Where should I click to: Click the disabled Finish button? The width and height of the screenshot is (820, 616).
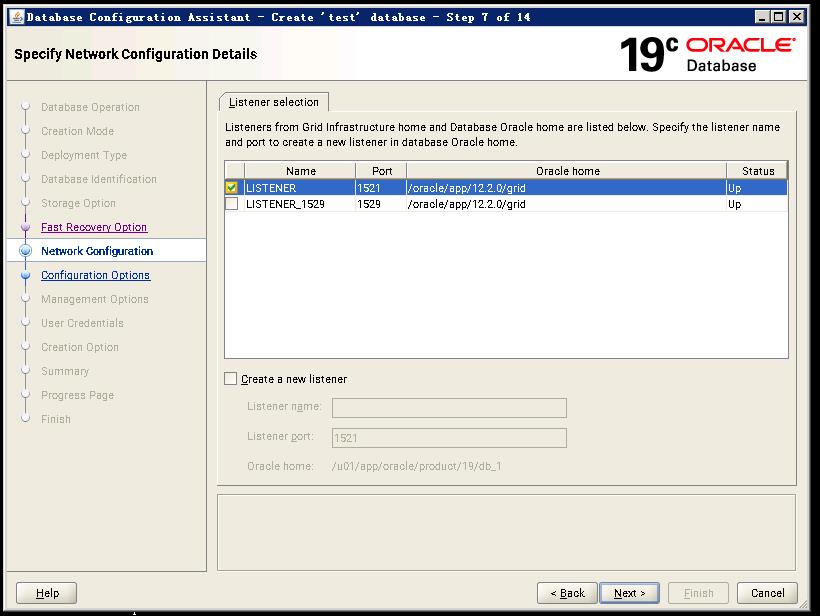tap(698, 593)
